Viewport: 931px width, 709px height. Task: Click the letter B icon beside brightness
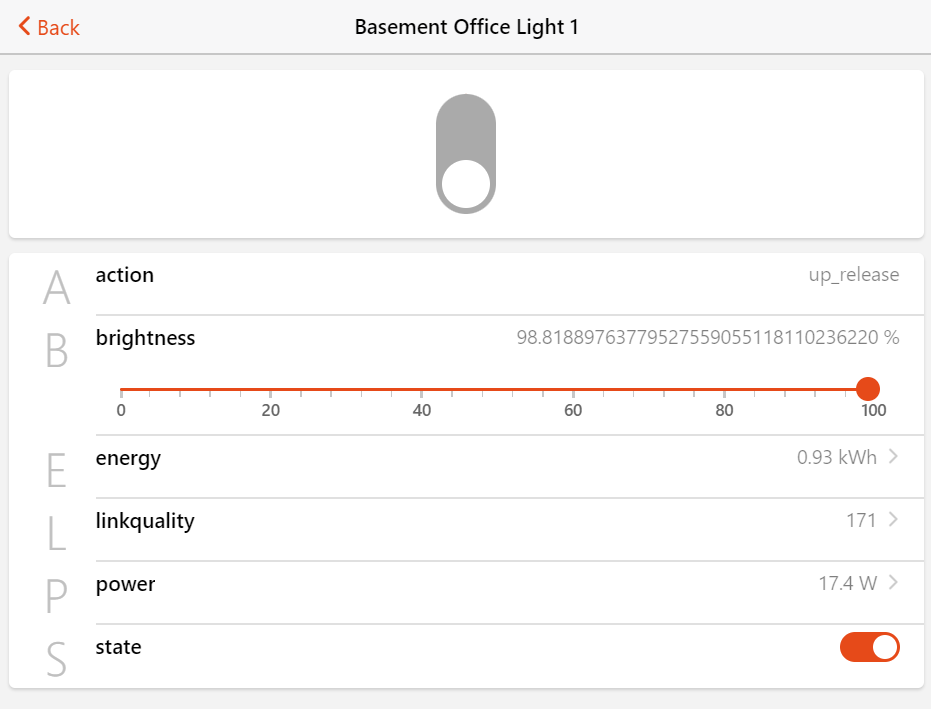click(57, 351)
